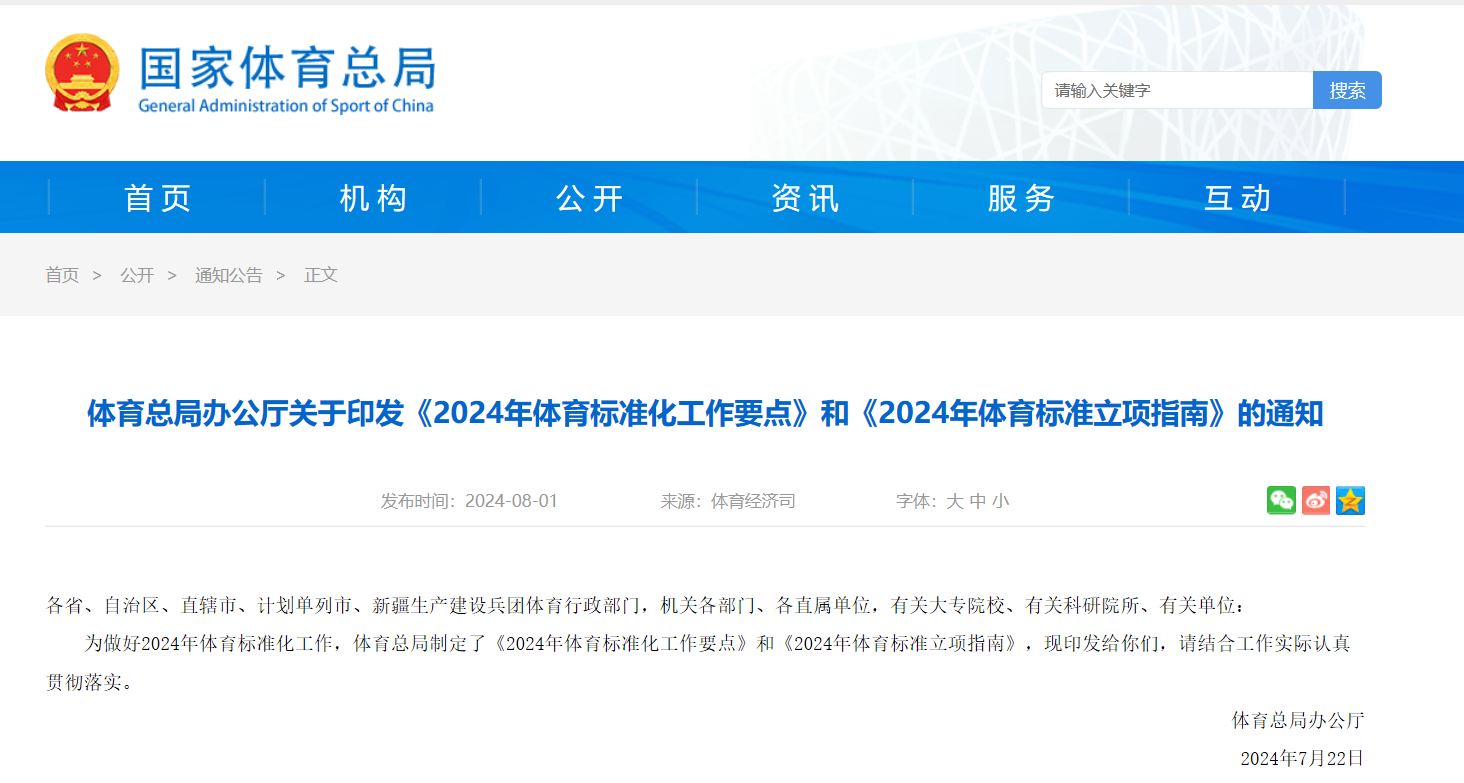Click the 国家体育总局 site title

pos(286,68)
